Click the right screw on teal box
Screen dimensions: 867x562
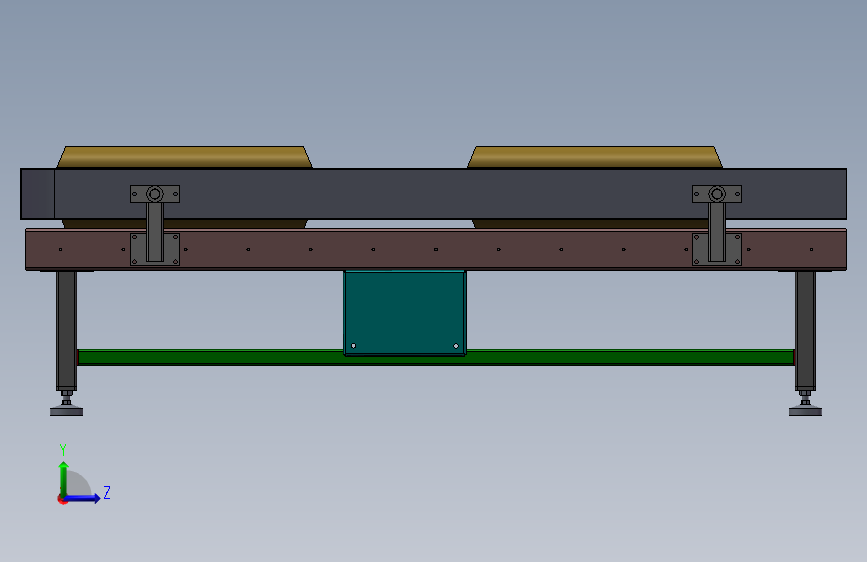pyautogui.click(x=456, y=346)
